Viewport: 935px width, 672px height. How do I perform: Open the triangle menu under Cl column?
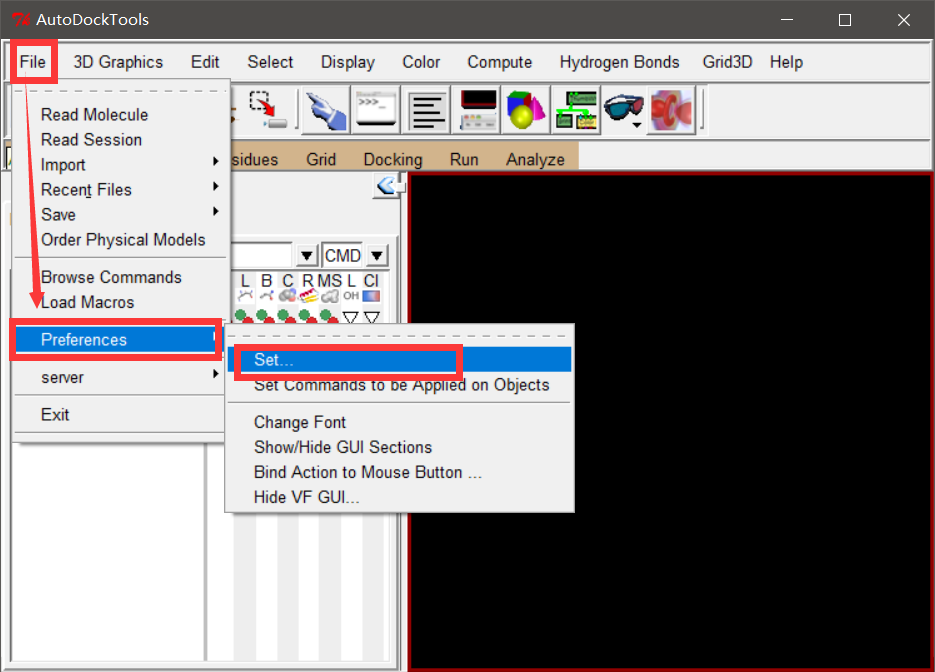click(x=372, y=317)
